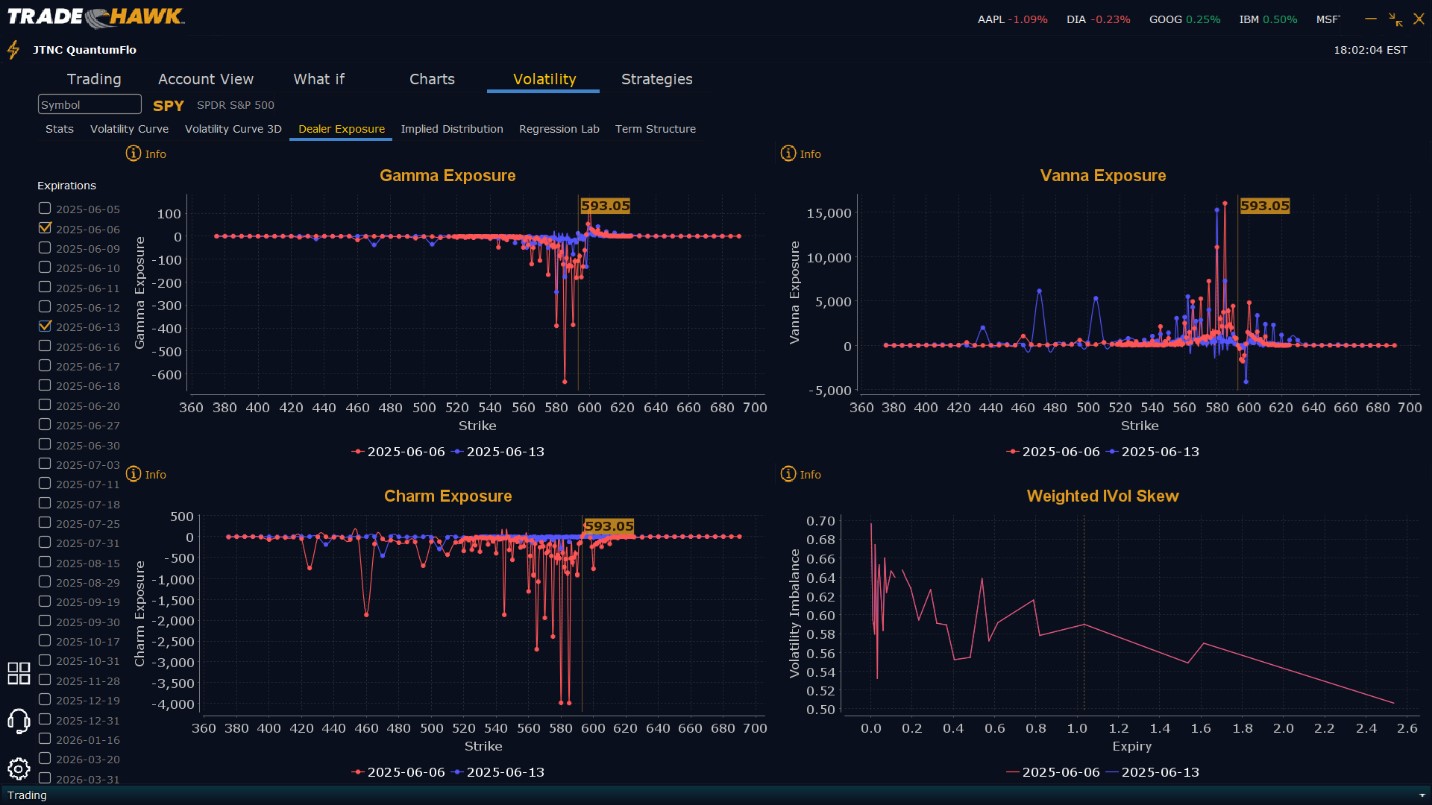This screenshot has height=805, width=1432.
Task: Switch to the Trading tab
Action: coord(94,79)
